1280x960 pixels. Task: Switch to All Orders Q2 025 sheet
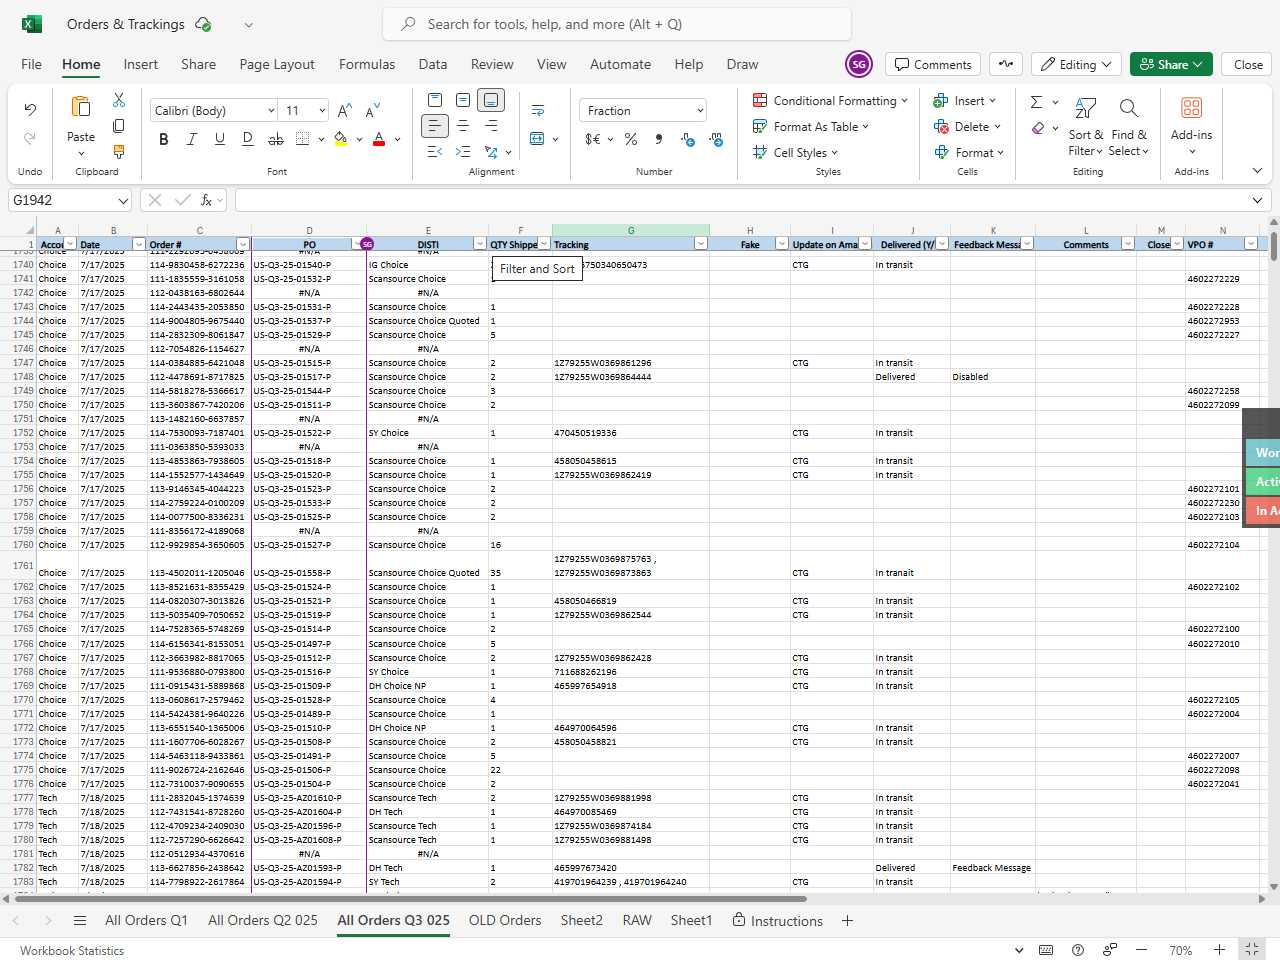[263, 920]
